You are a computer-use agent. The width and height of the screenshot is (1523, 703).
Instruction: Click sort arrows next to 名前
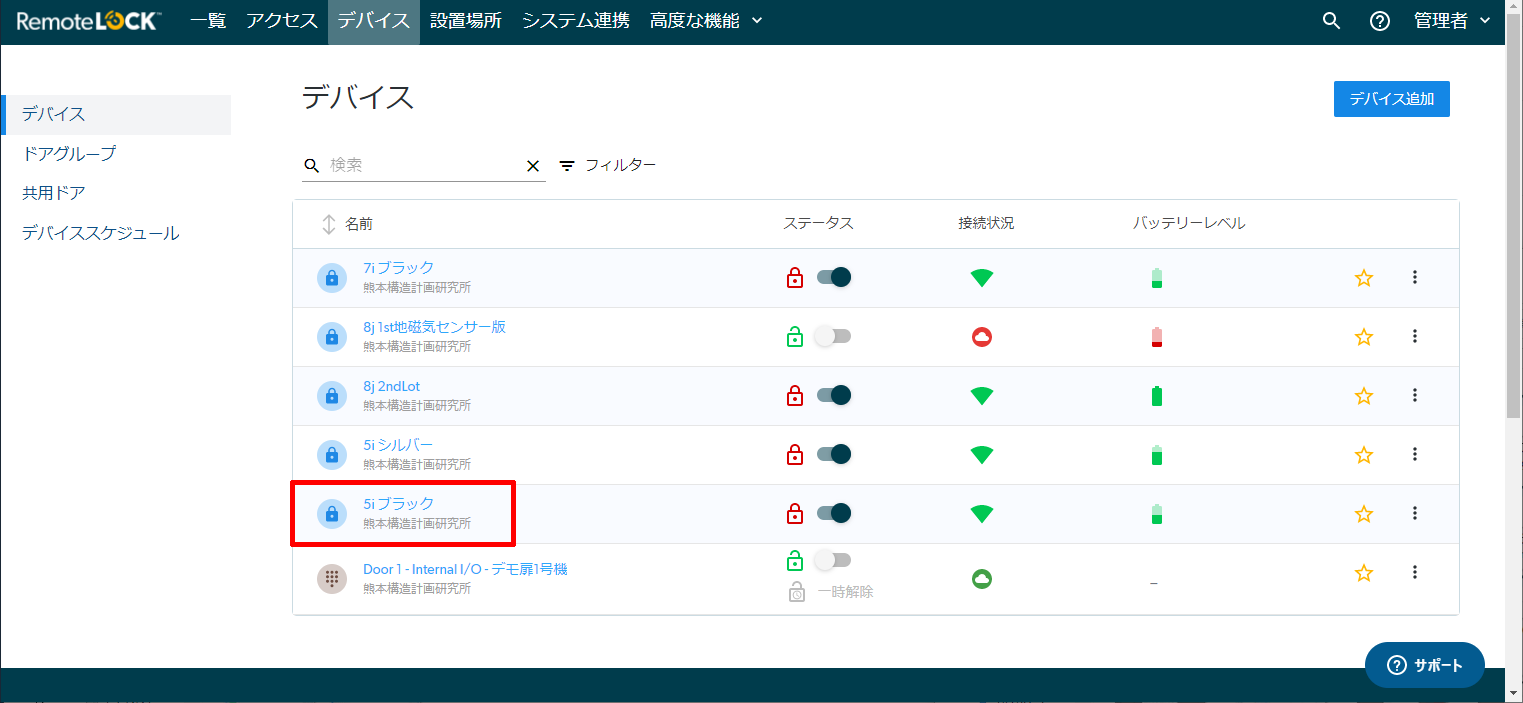[x=328, y=224]
